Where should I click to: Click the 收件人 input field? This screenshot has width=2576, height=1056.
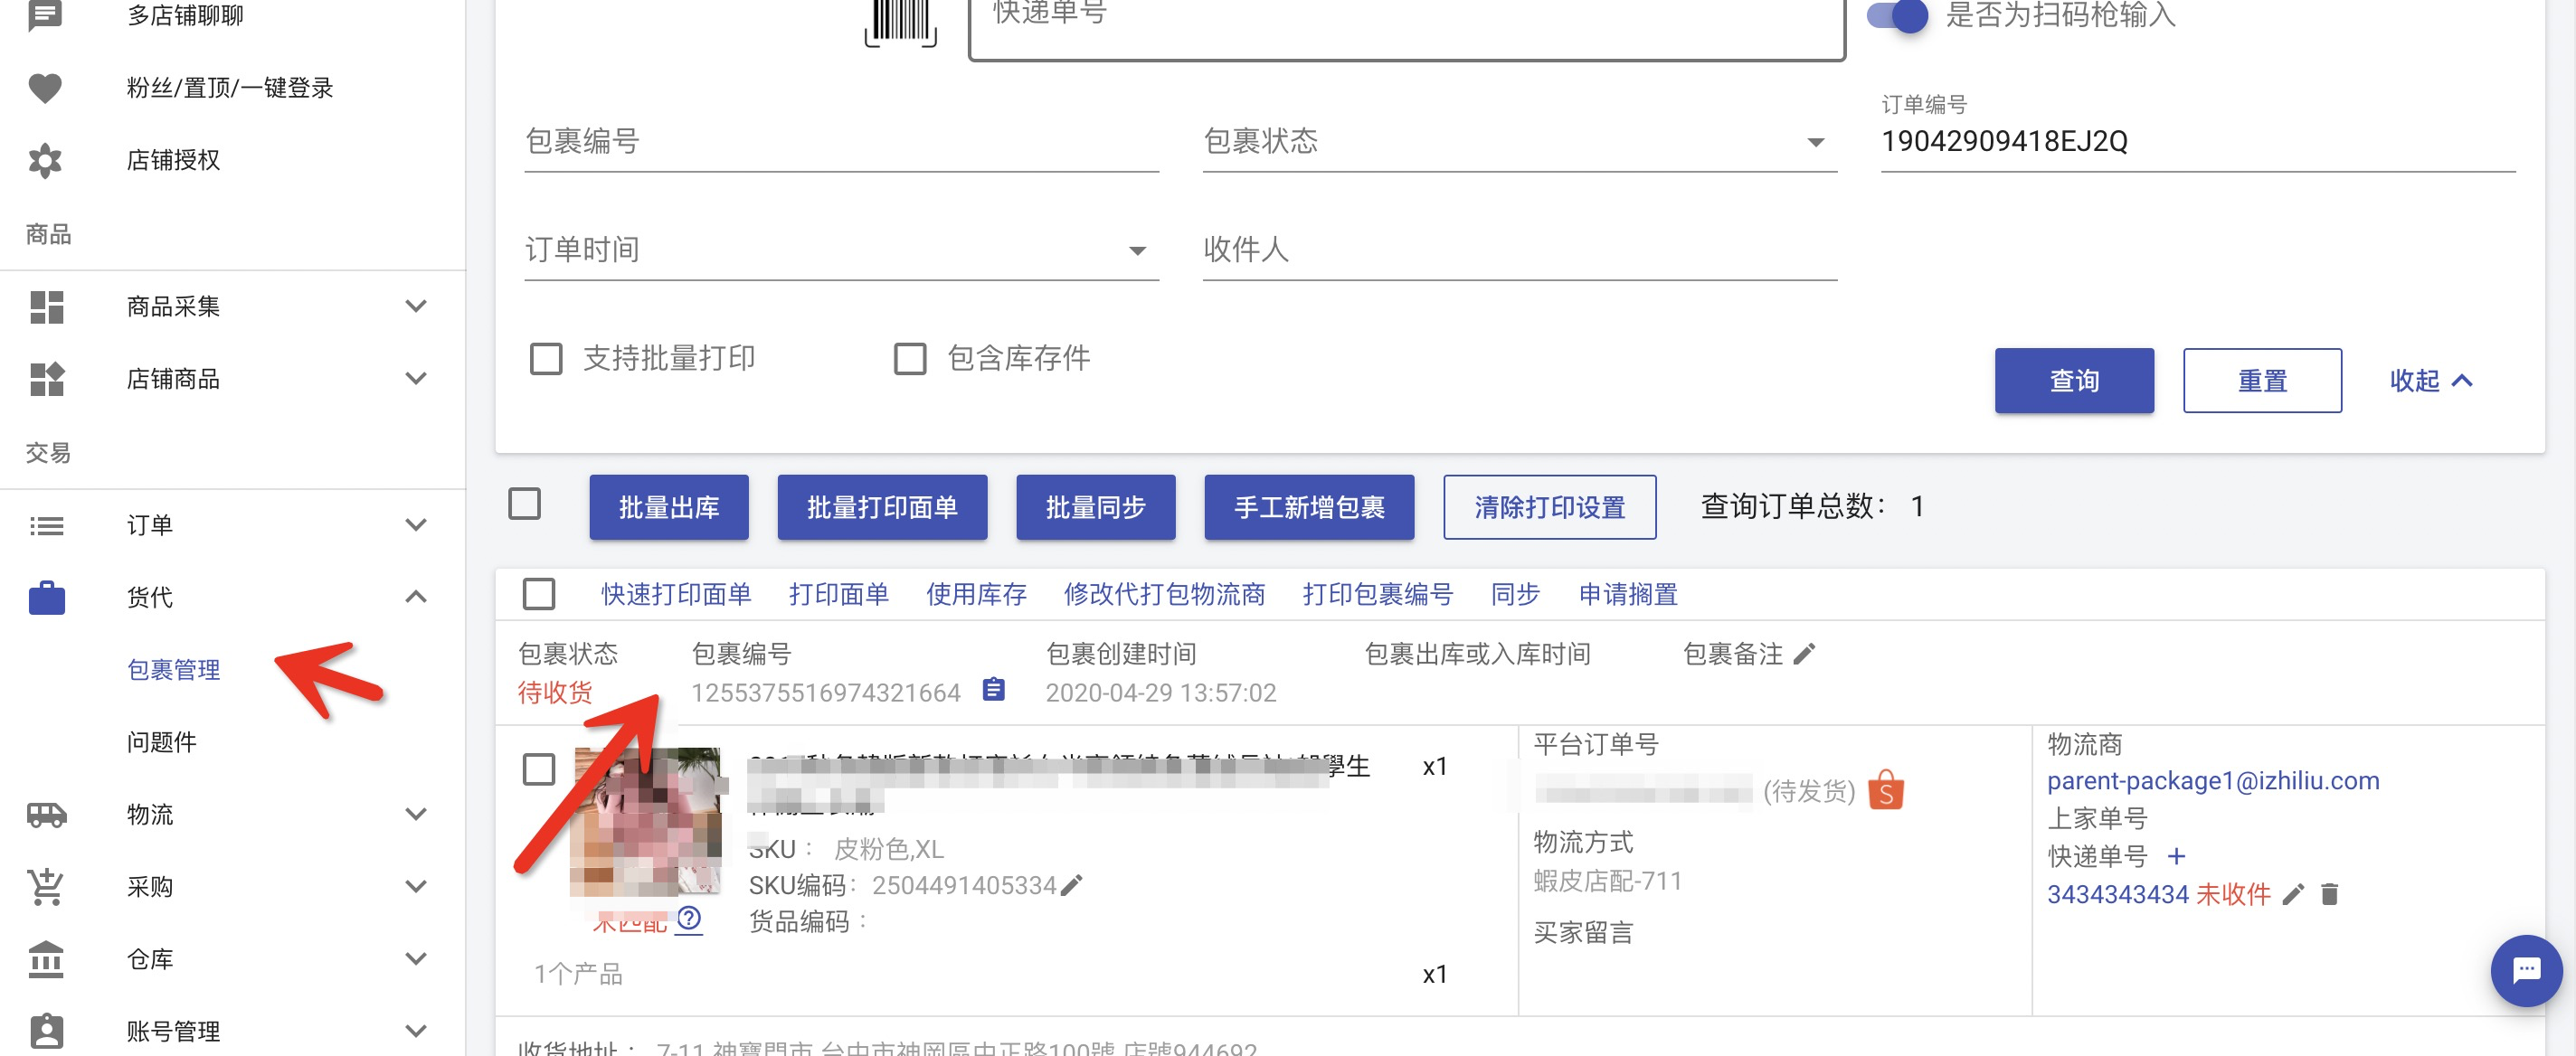(x=1518, y=250)
